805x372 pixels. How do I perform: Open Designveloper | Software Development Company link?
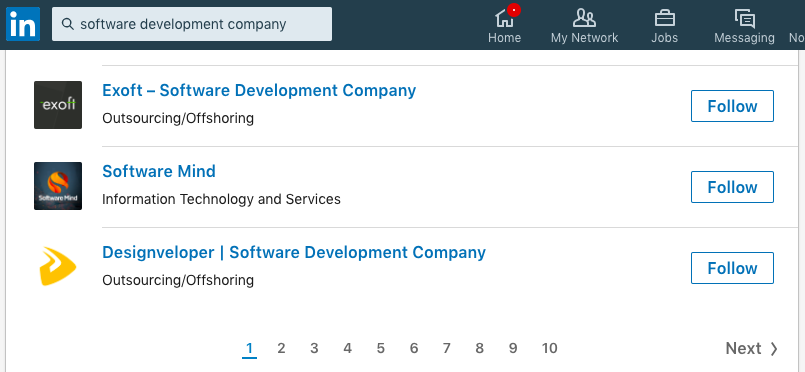(294, 252)
